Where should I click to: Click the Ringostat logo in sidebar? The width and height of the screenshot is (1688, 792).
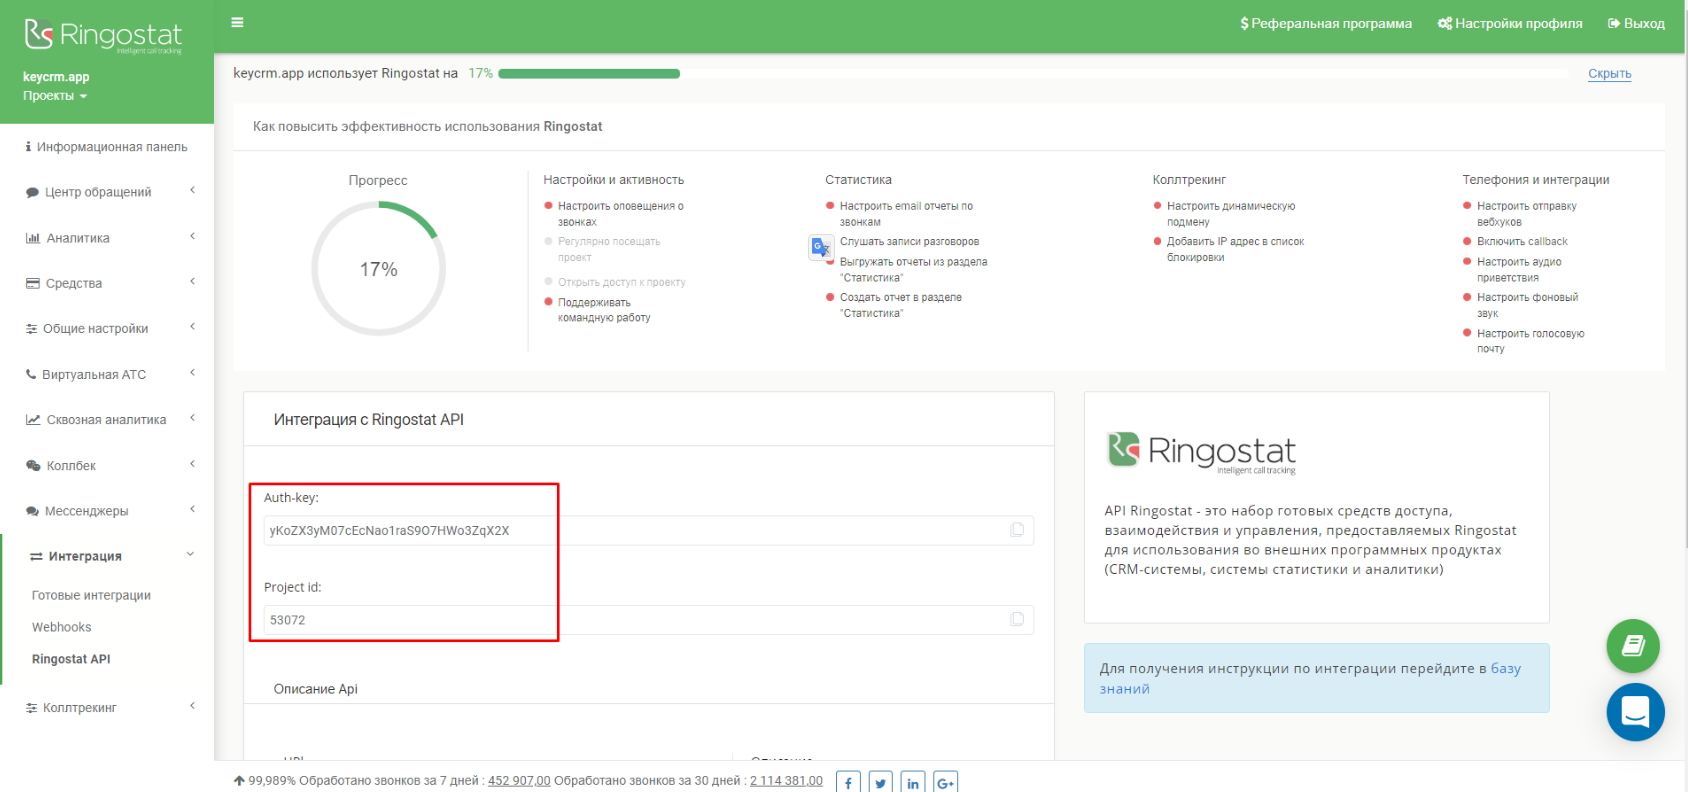pyautogui.click(x=104, y=35)
